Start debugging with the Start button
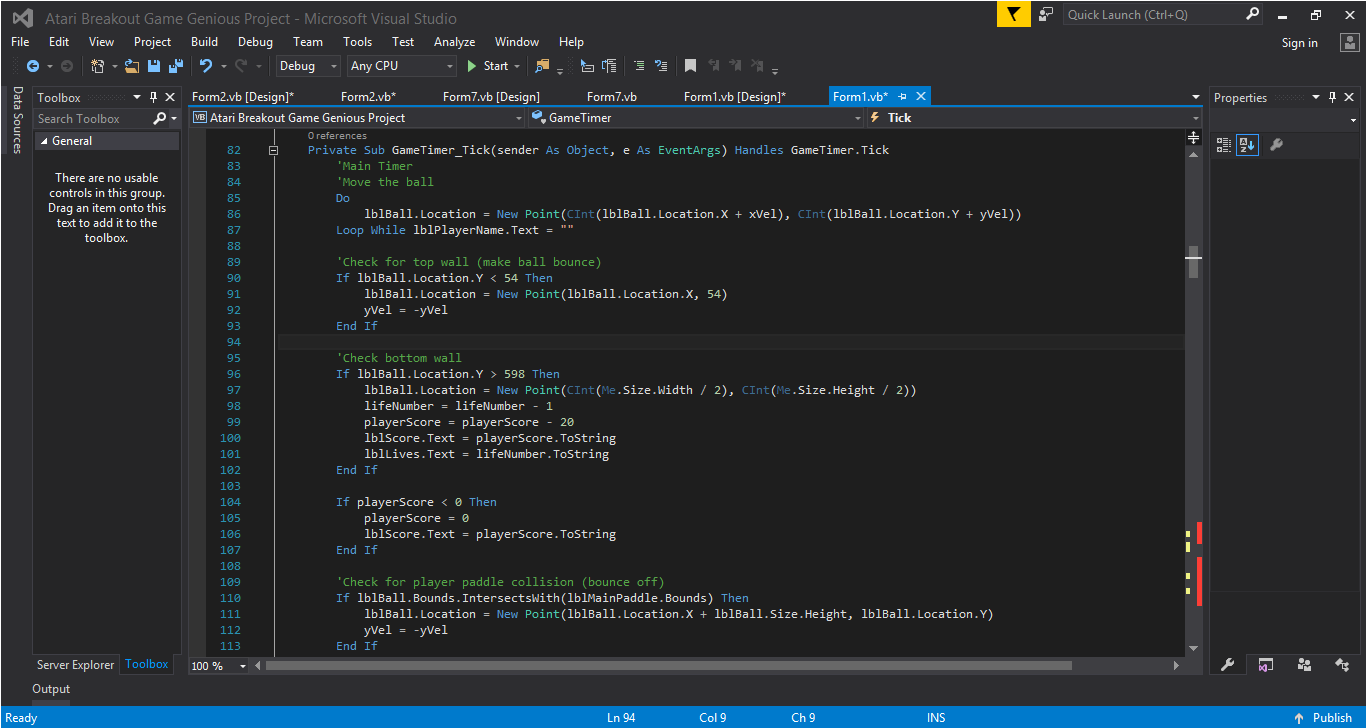1366x728 pixels. click(487, 66)
